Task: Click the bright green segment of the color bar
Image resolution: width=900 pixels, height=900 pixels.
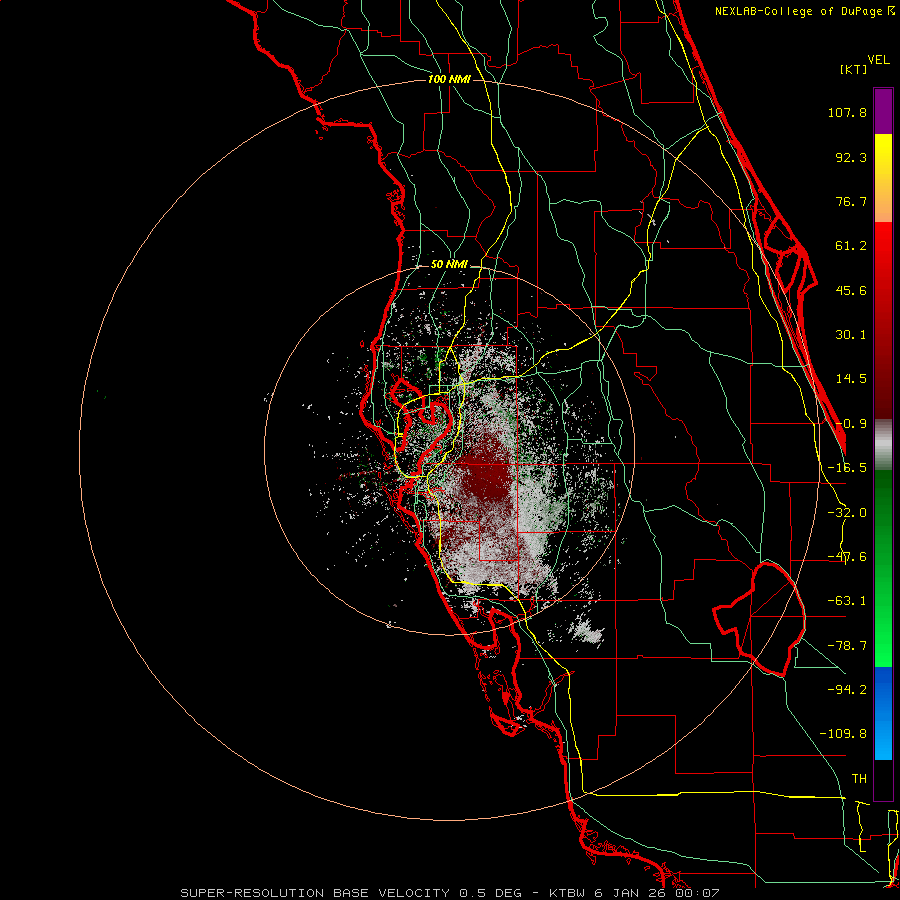Action: pos(883,568)
